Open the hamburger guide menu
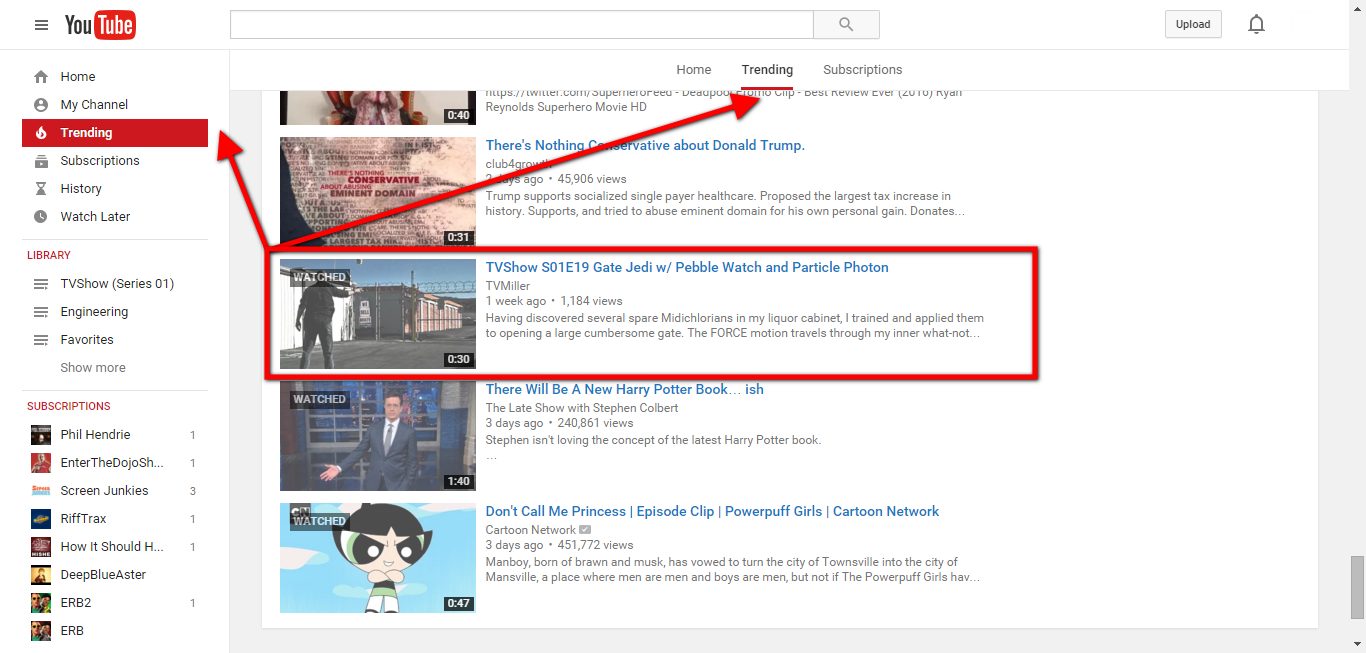 [x=41, y=25]
